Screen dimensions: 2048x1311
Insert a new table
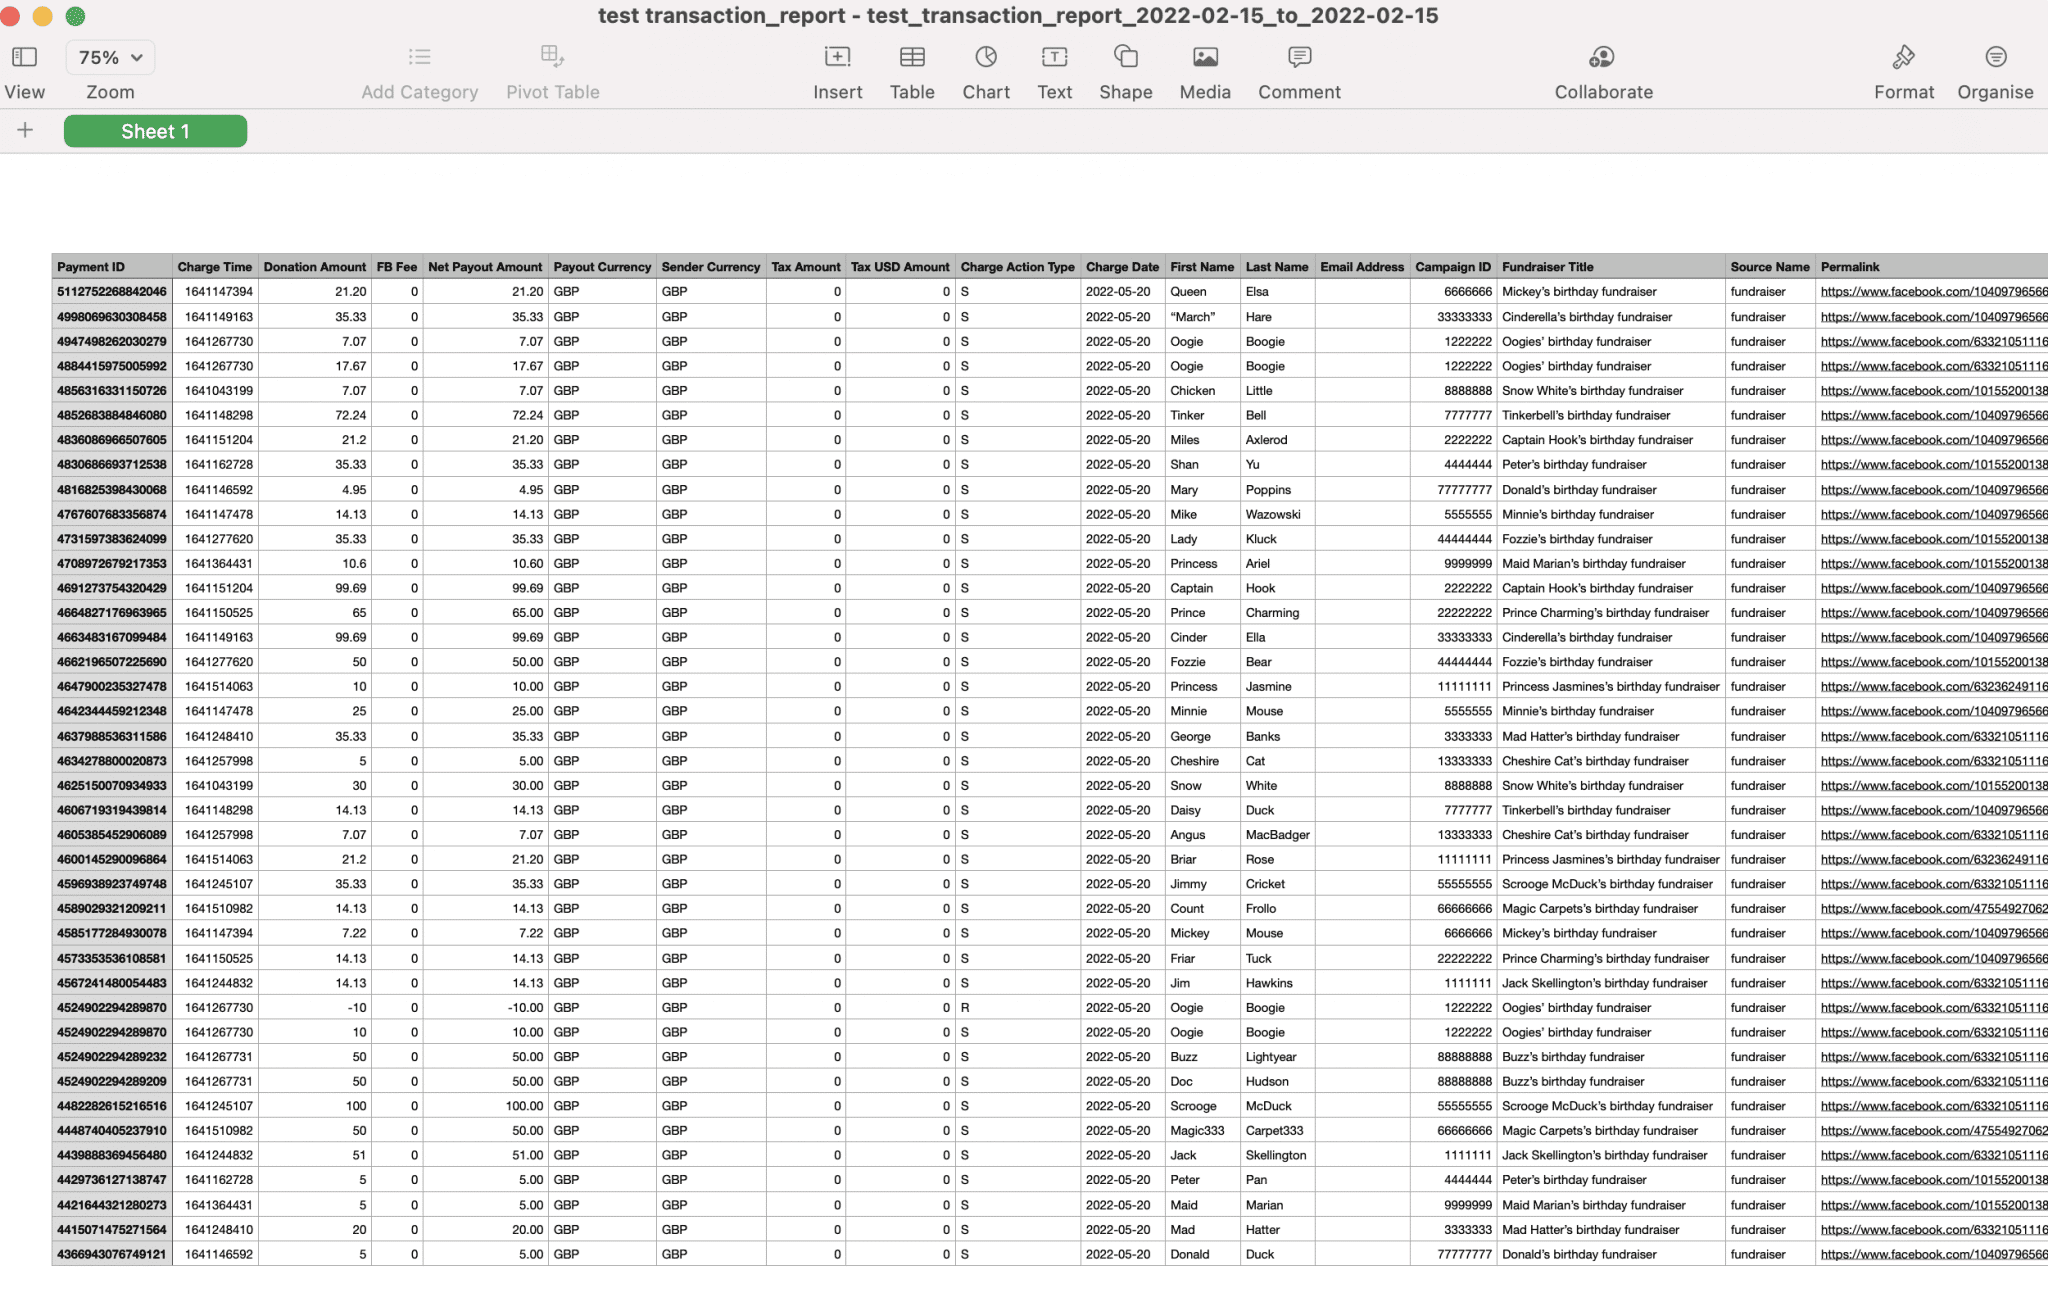point(911,68)
